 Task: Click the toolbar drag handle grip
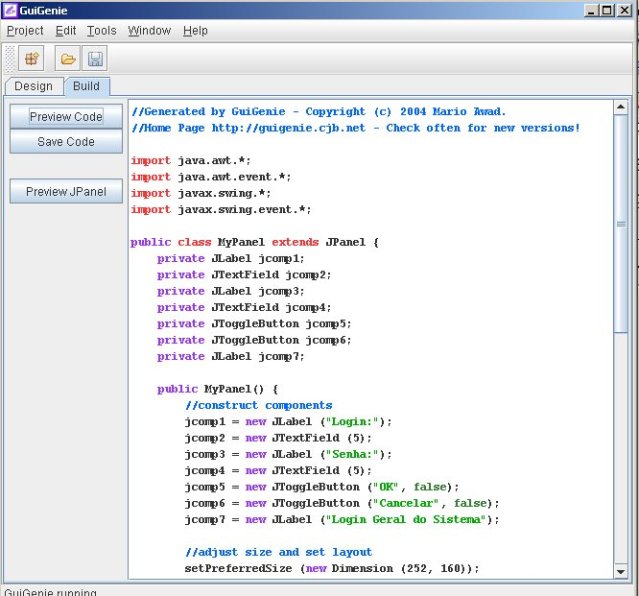(x=10, y=59)
